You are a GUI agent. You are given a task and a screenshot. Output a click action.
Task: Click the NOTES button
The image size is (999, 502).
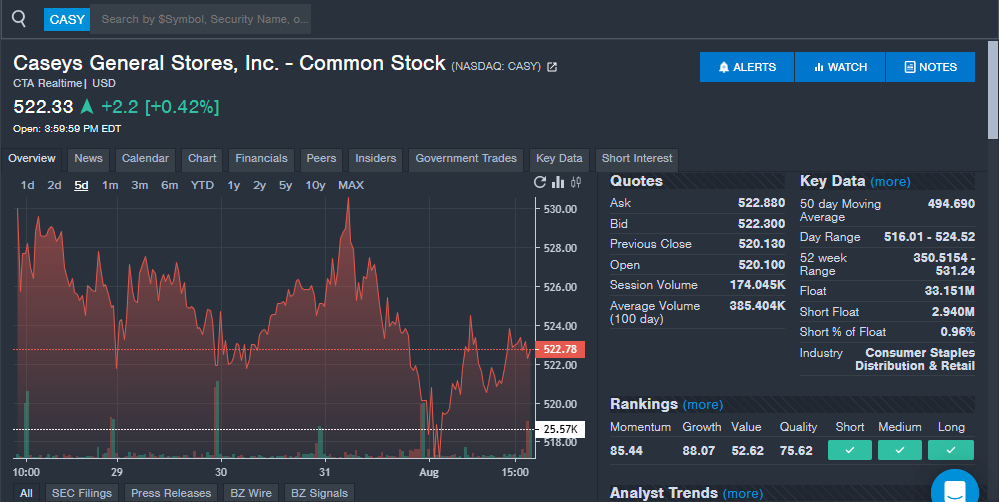point(930,67)
